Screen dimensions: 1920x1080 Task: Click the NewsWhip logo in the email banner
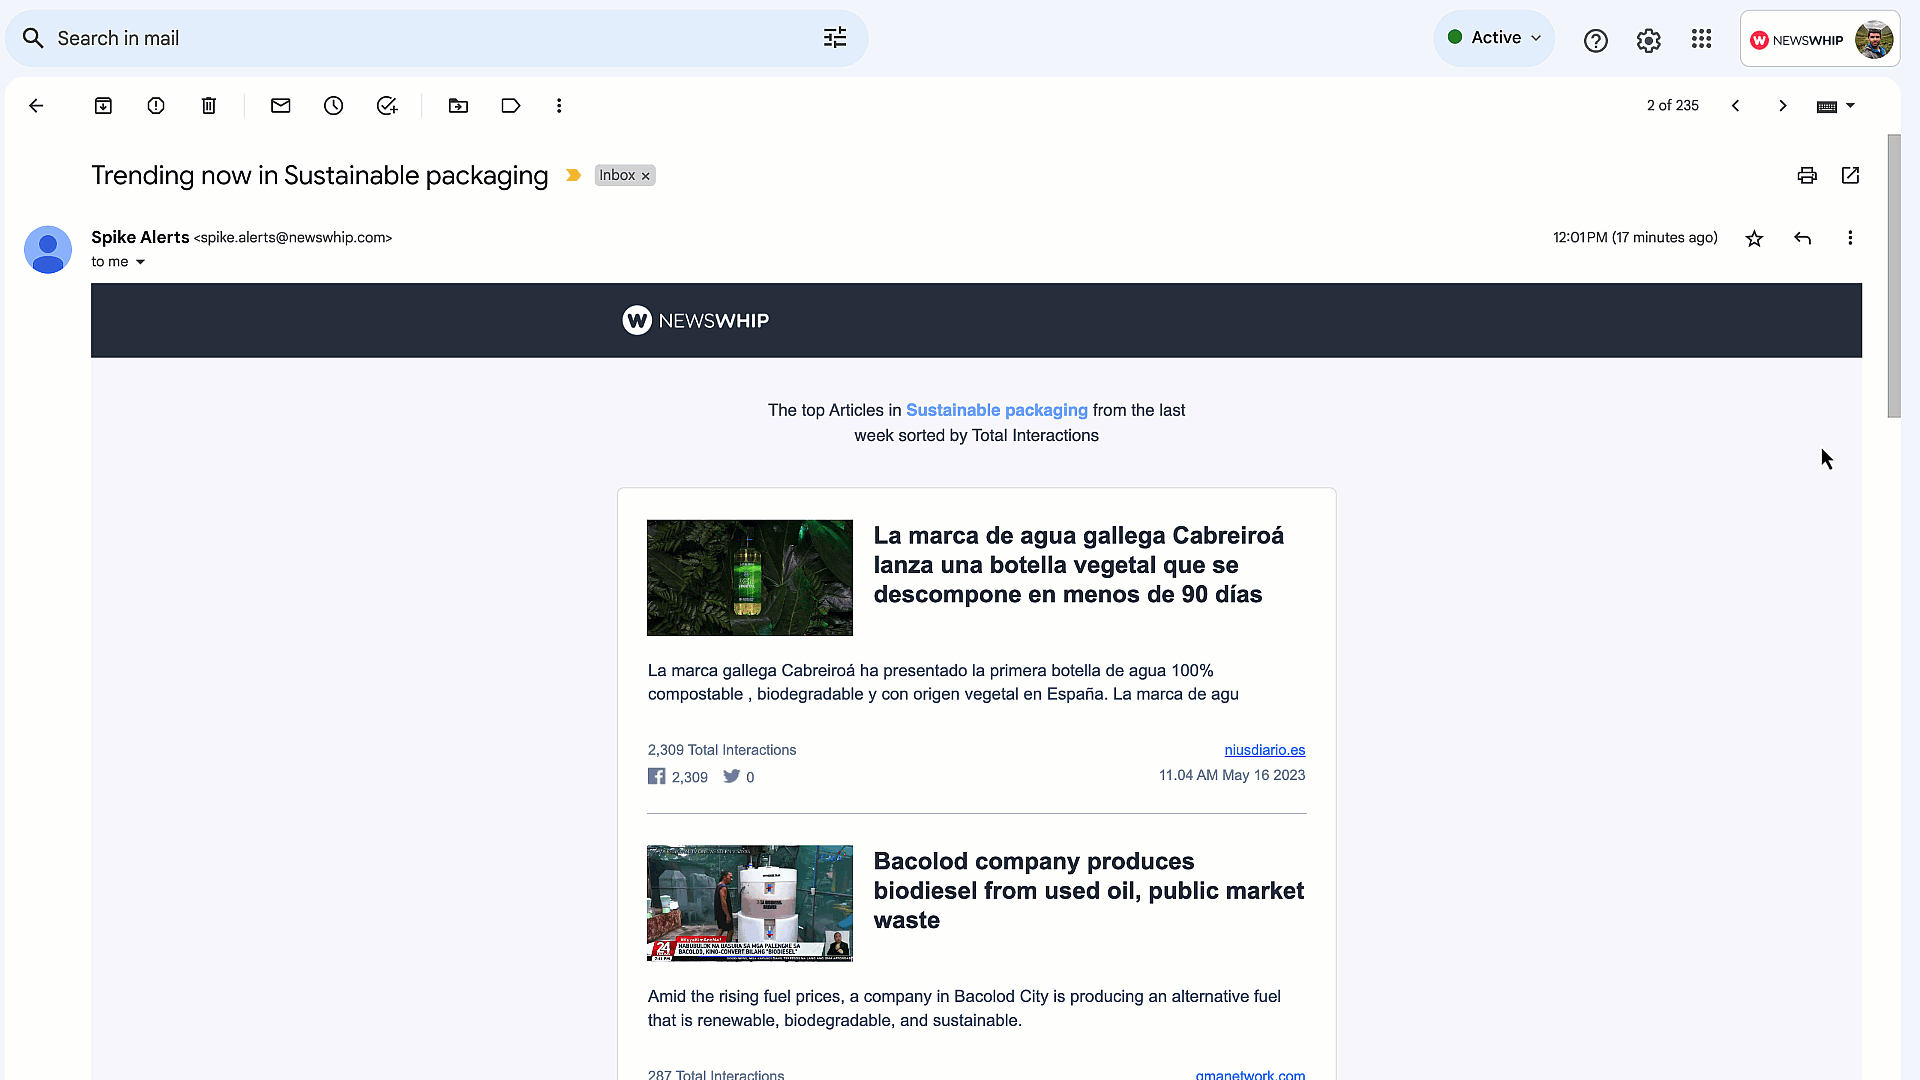[x=696, y=320]
